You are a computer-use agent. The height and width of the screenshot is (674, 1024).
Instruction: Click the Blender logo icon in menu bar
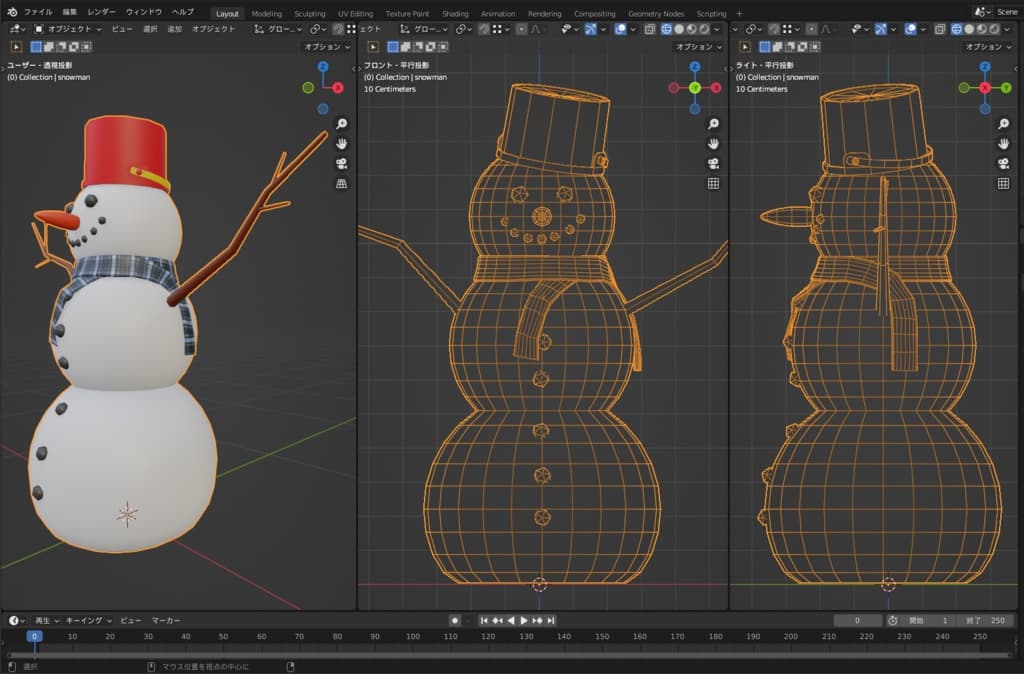click(x=11, y=12)
